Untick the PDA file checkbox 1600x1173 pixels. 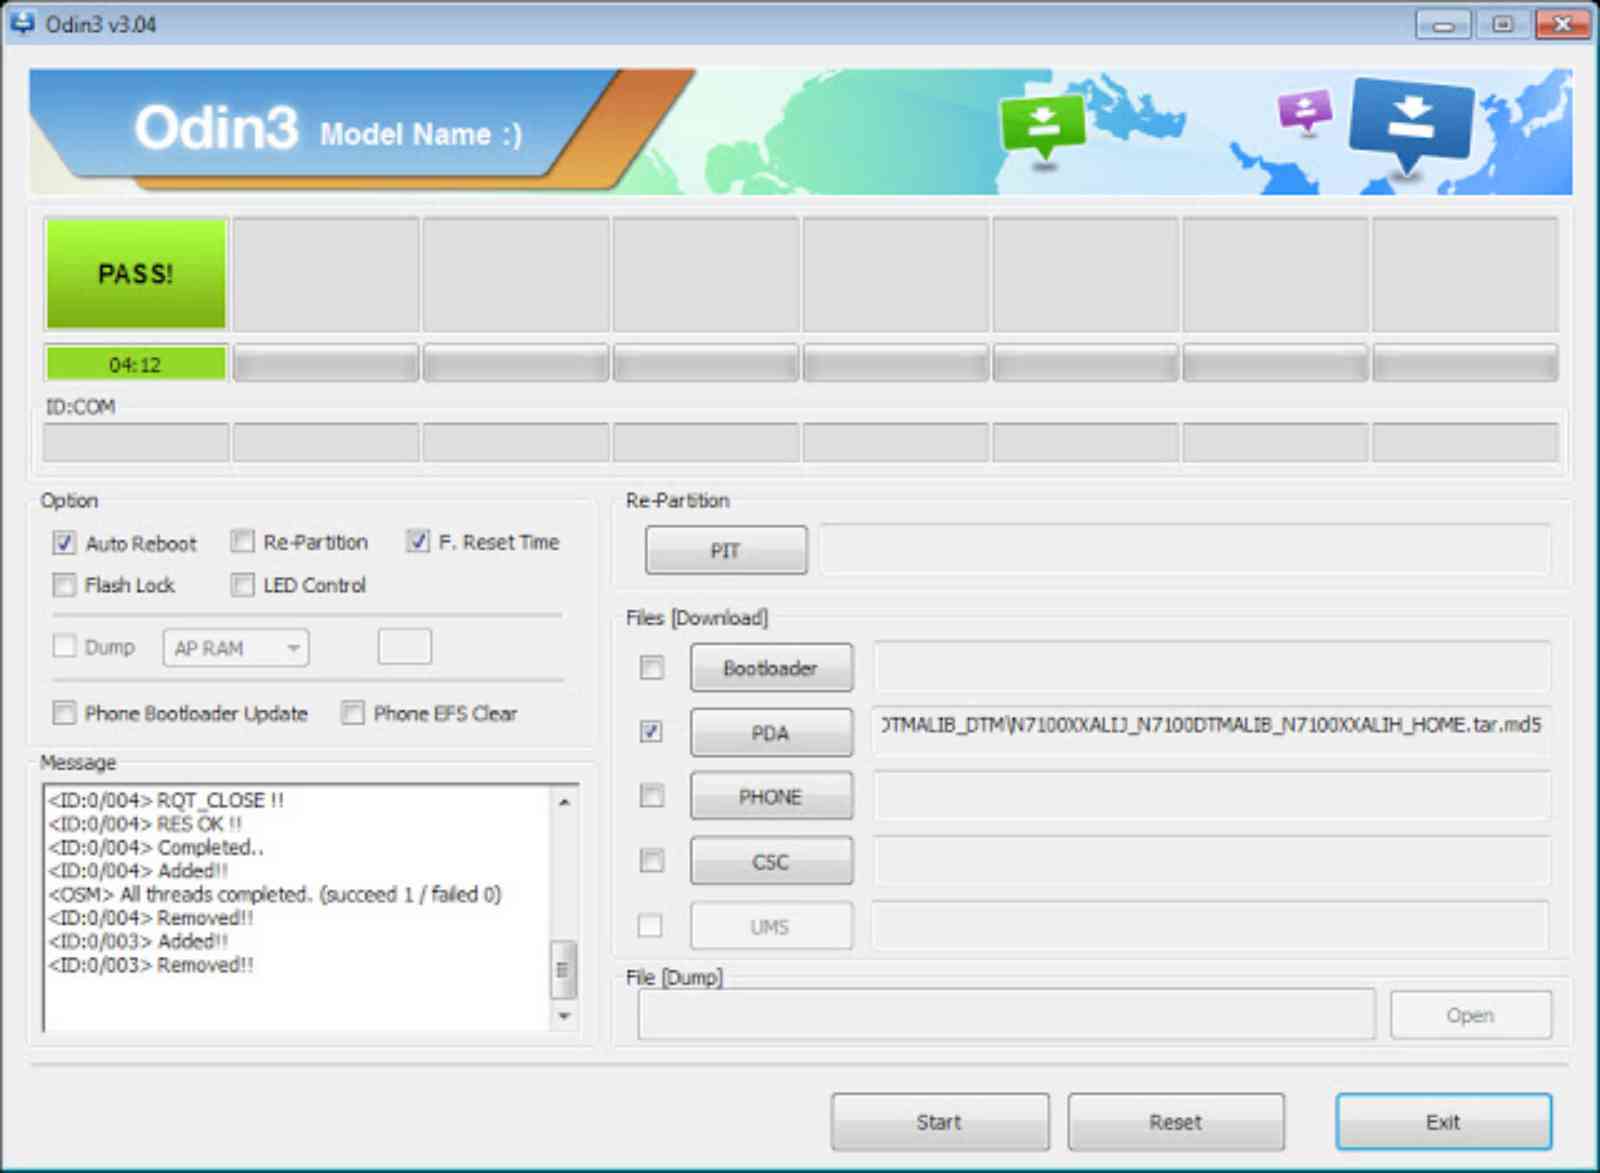[x=651, y=732]
